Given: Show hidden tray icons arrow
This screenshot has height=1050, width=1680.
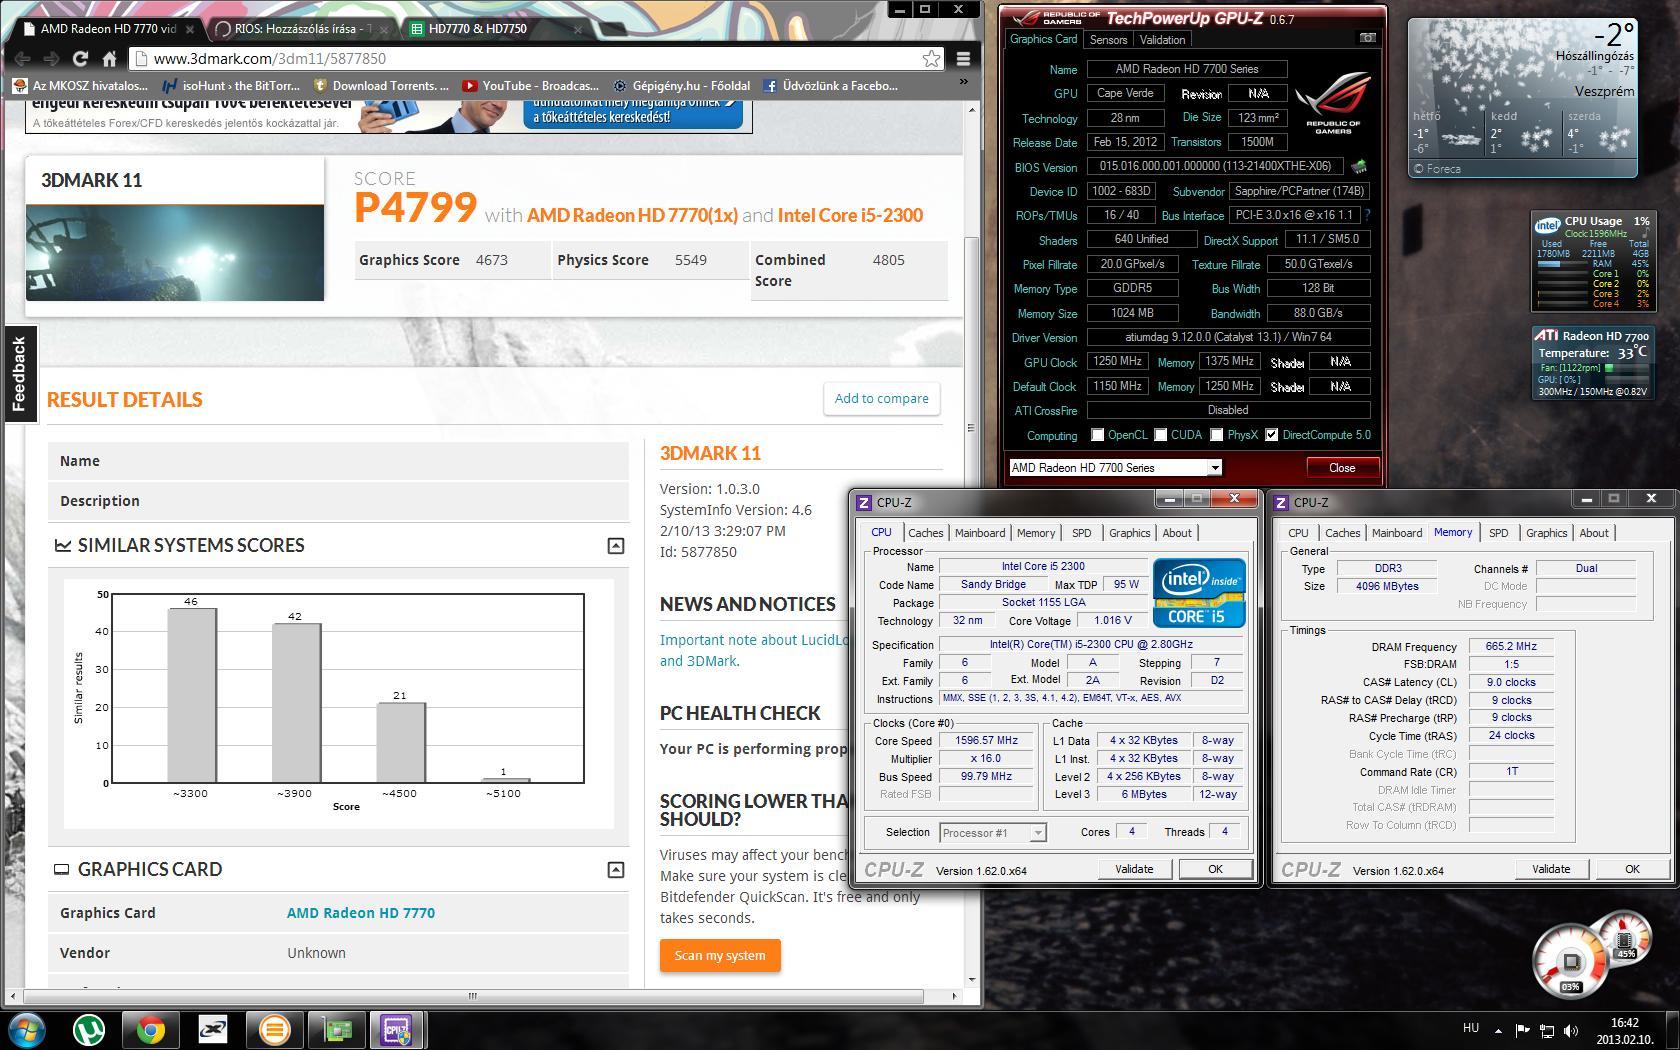Looking at the screenshot, I should [1497, 1030].
